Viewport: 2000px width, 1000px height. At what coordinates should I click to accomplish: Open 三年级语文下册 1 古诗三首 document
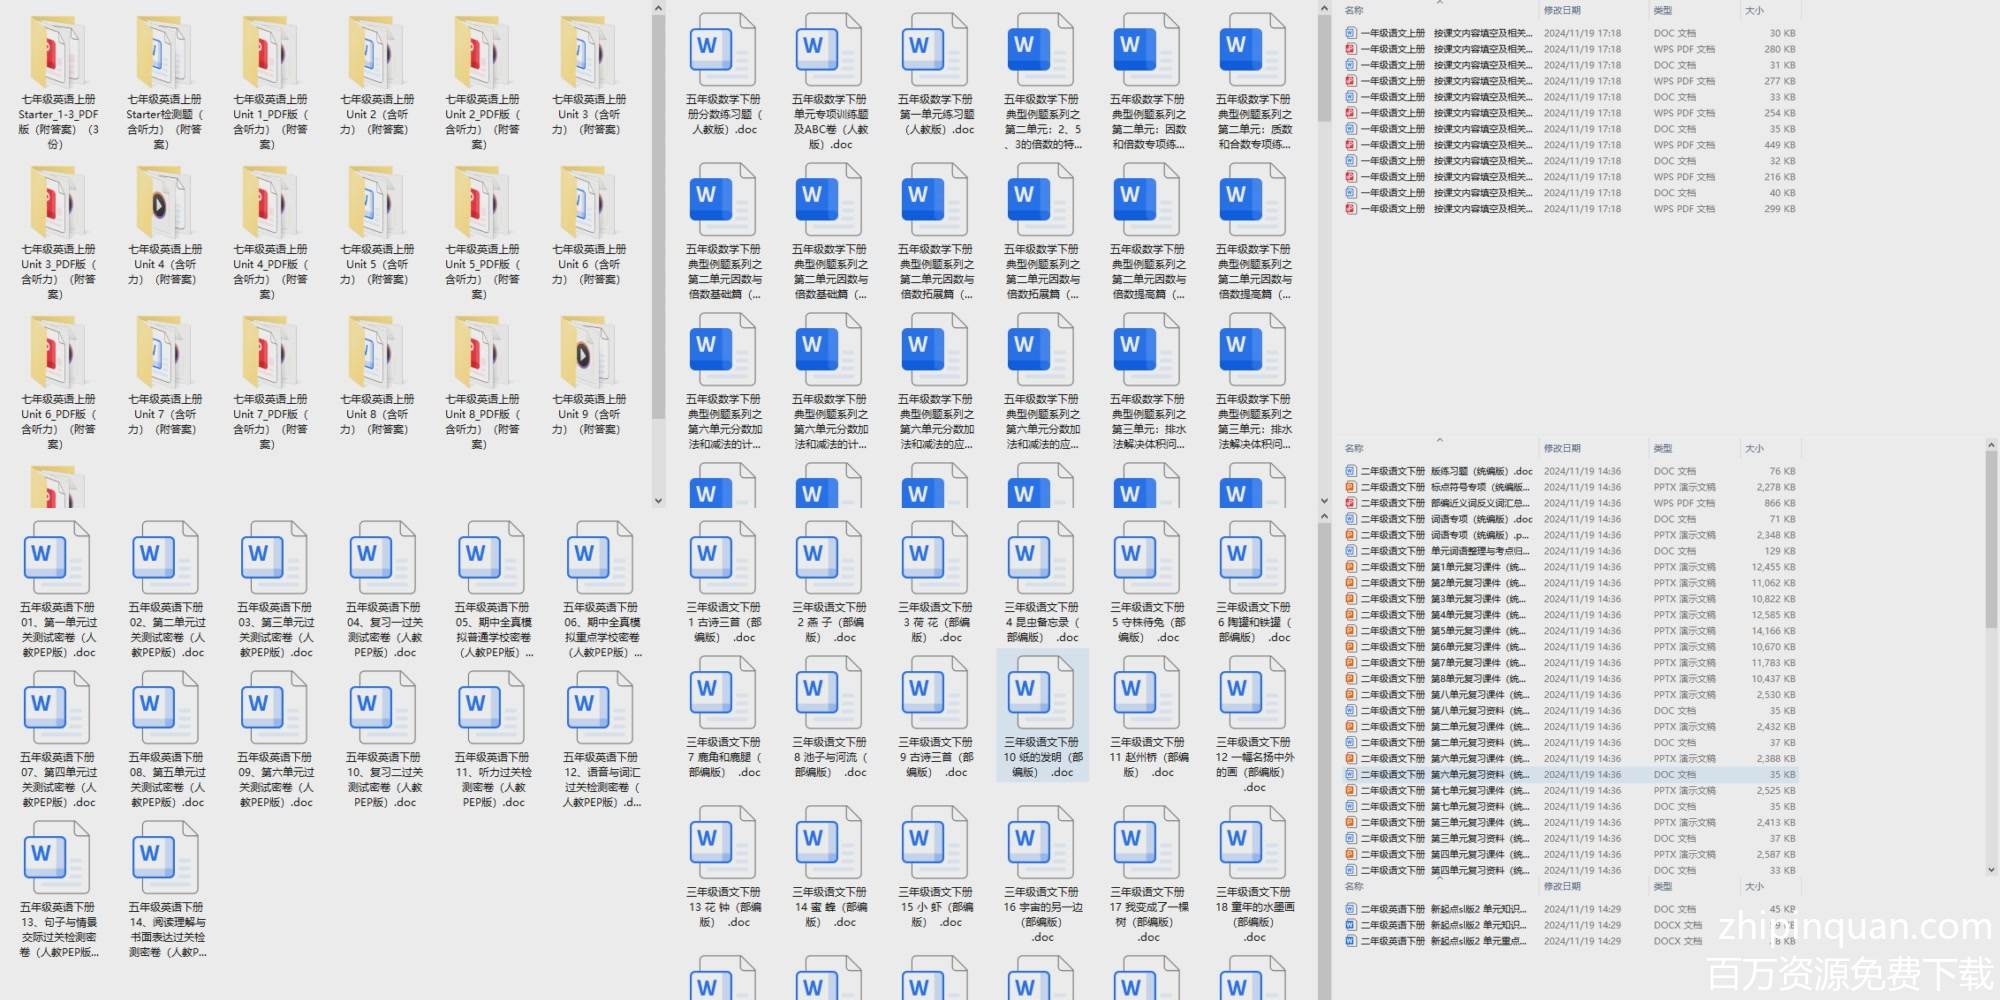tap(724, 560)
